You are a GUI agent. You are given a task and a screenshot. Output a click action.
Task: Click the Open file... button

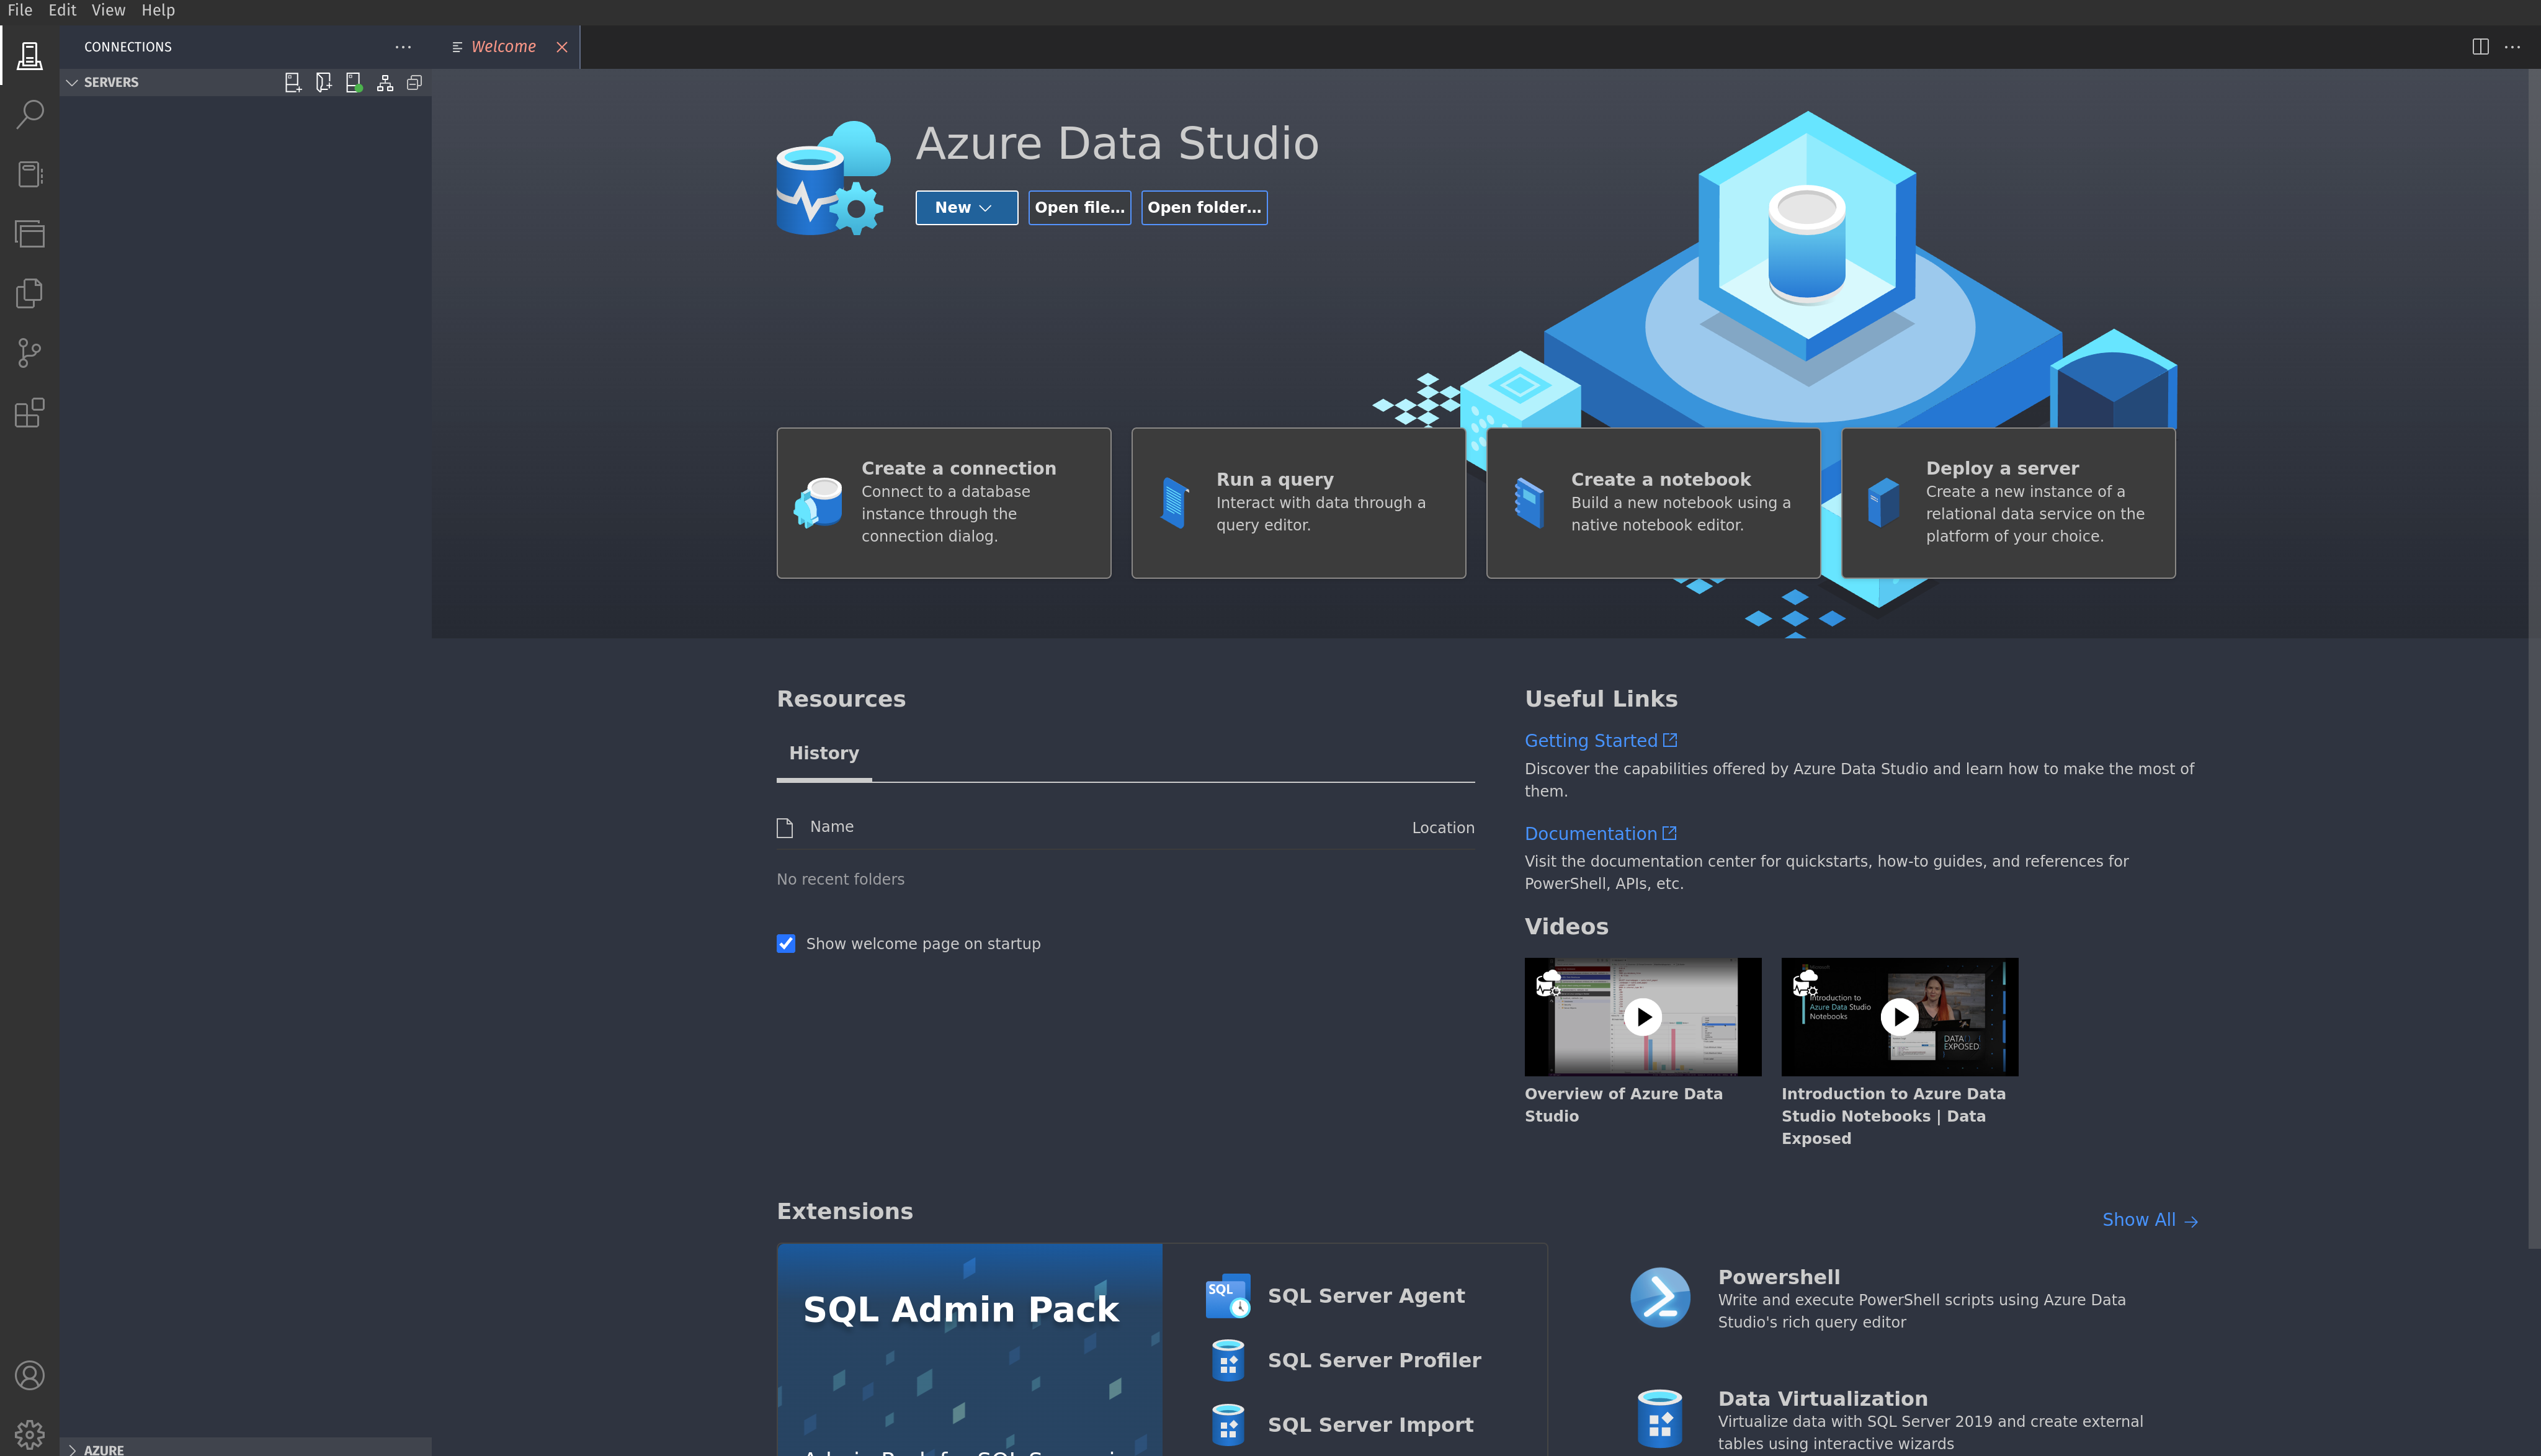1079,208
